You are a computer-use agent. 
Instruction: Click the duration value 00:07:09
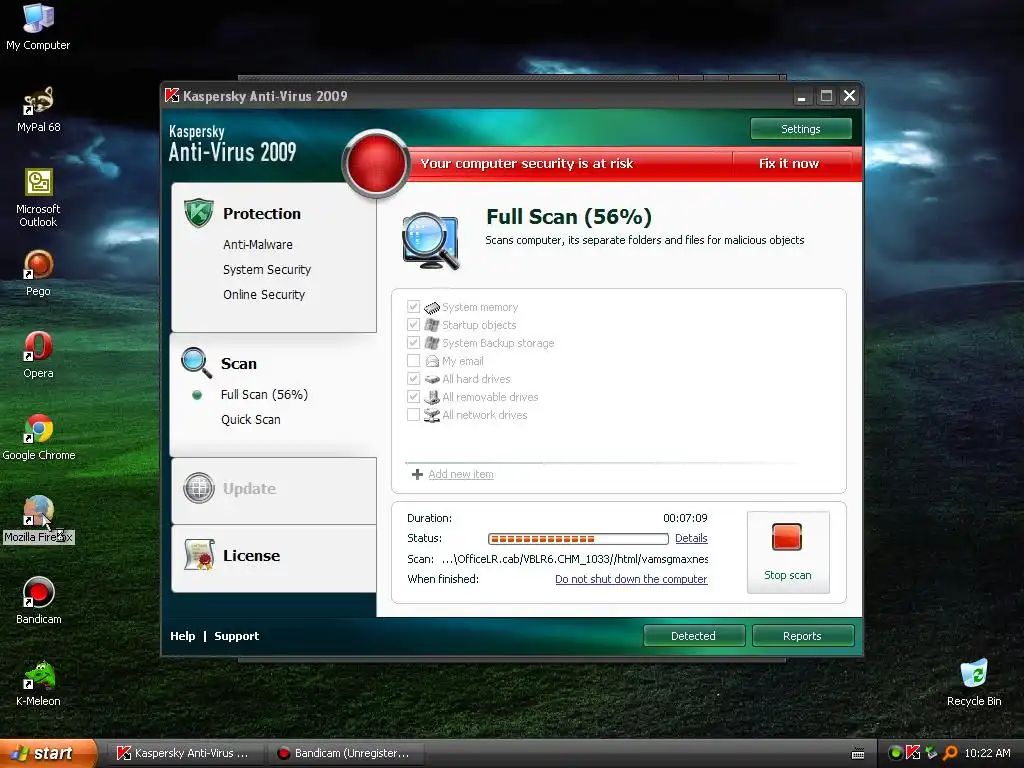point(685,519)
